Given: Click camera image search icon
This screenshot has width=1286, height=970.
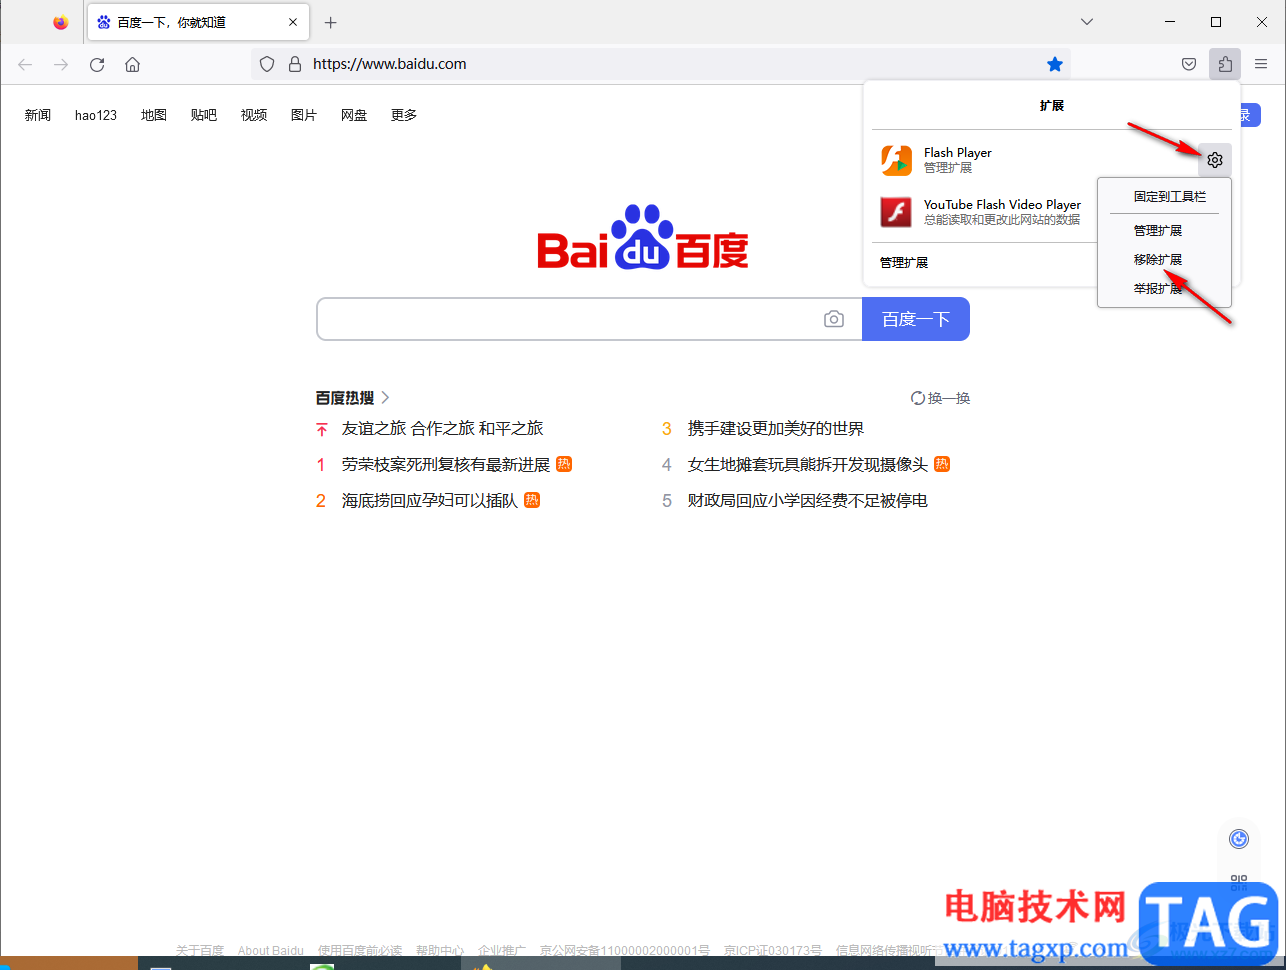Looking at the screenshot, I should click(x=834, y=319).
